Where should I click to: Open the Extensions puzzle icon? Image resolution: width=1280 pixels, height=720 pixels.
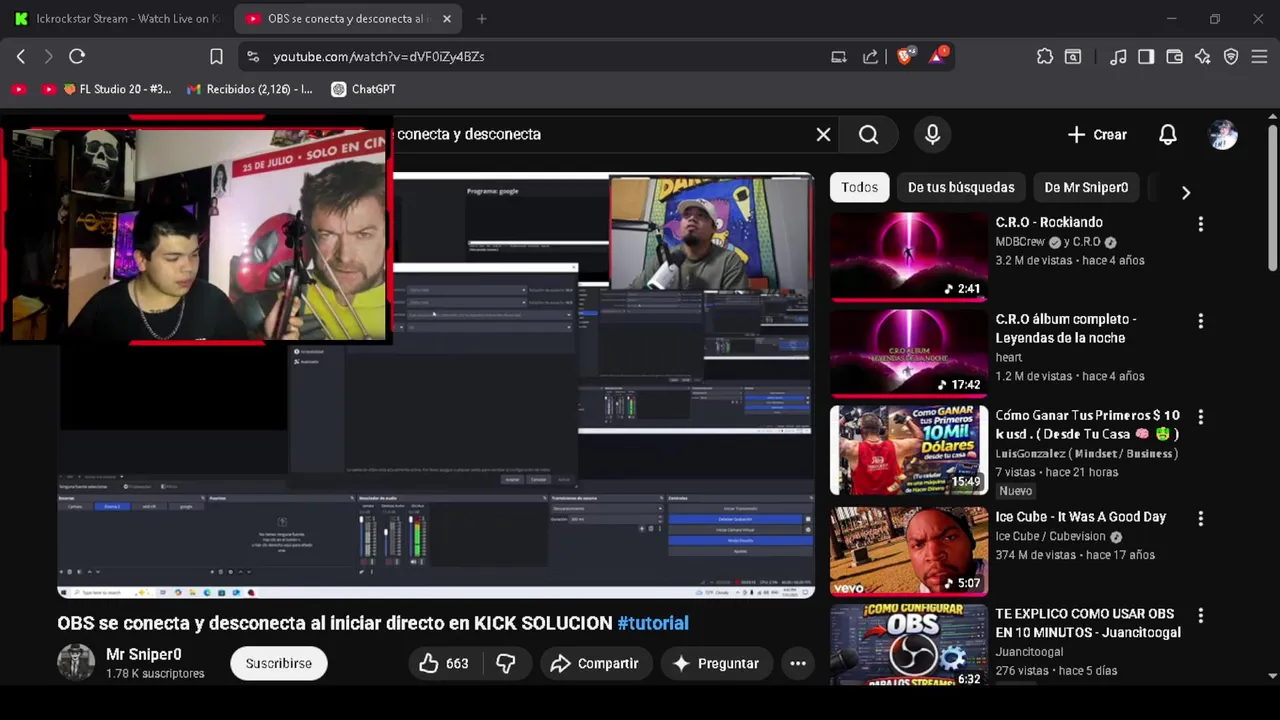pos(1045,57)
